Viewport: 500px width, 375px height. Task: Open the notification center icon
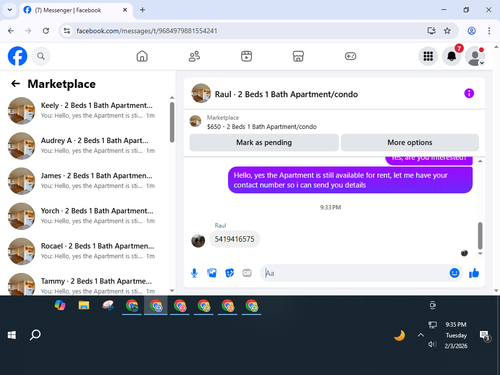tap(484, 335)
